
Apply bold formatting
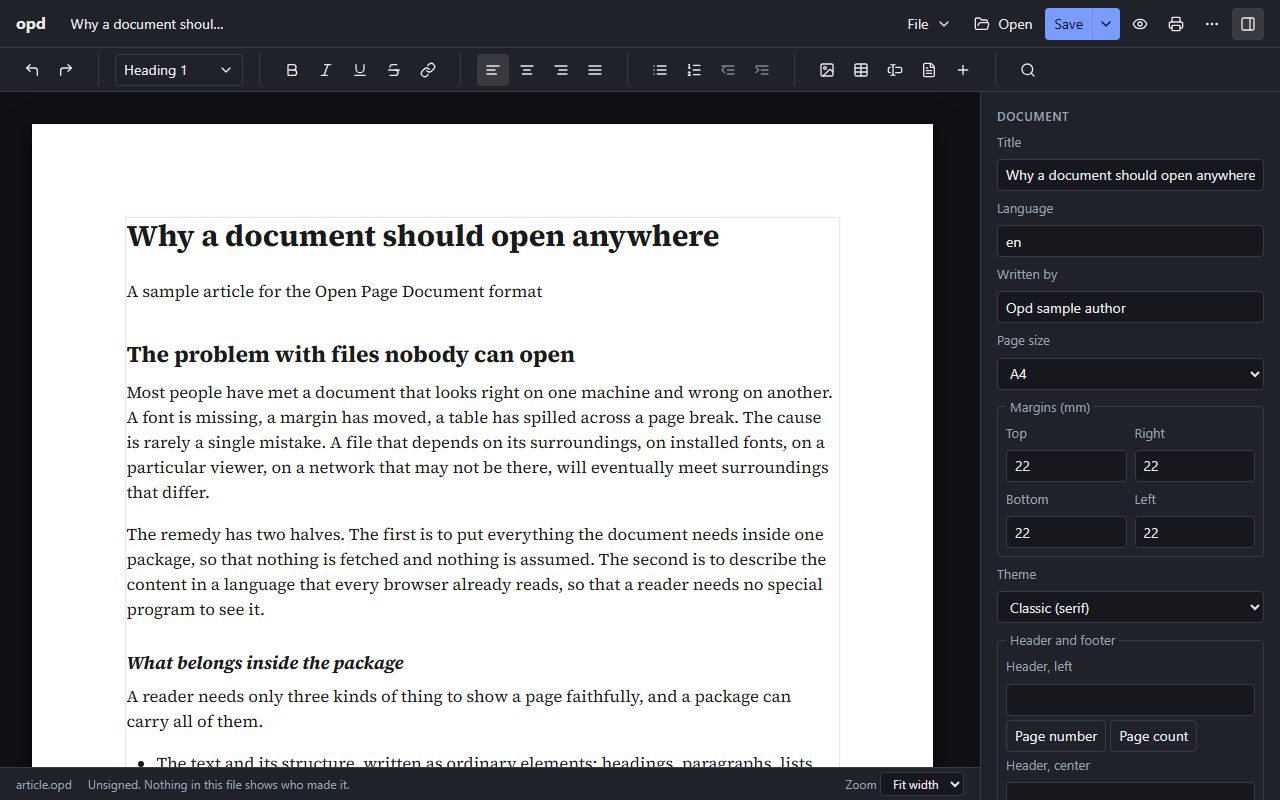coord(292,70)
